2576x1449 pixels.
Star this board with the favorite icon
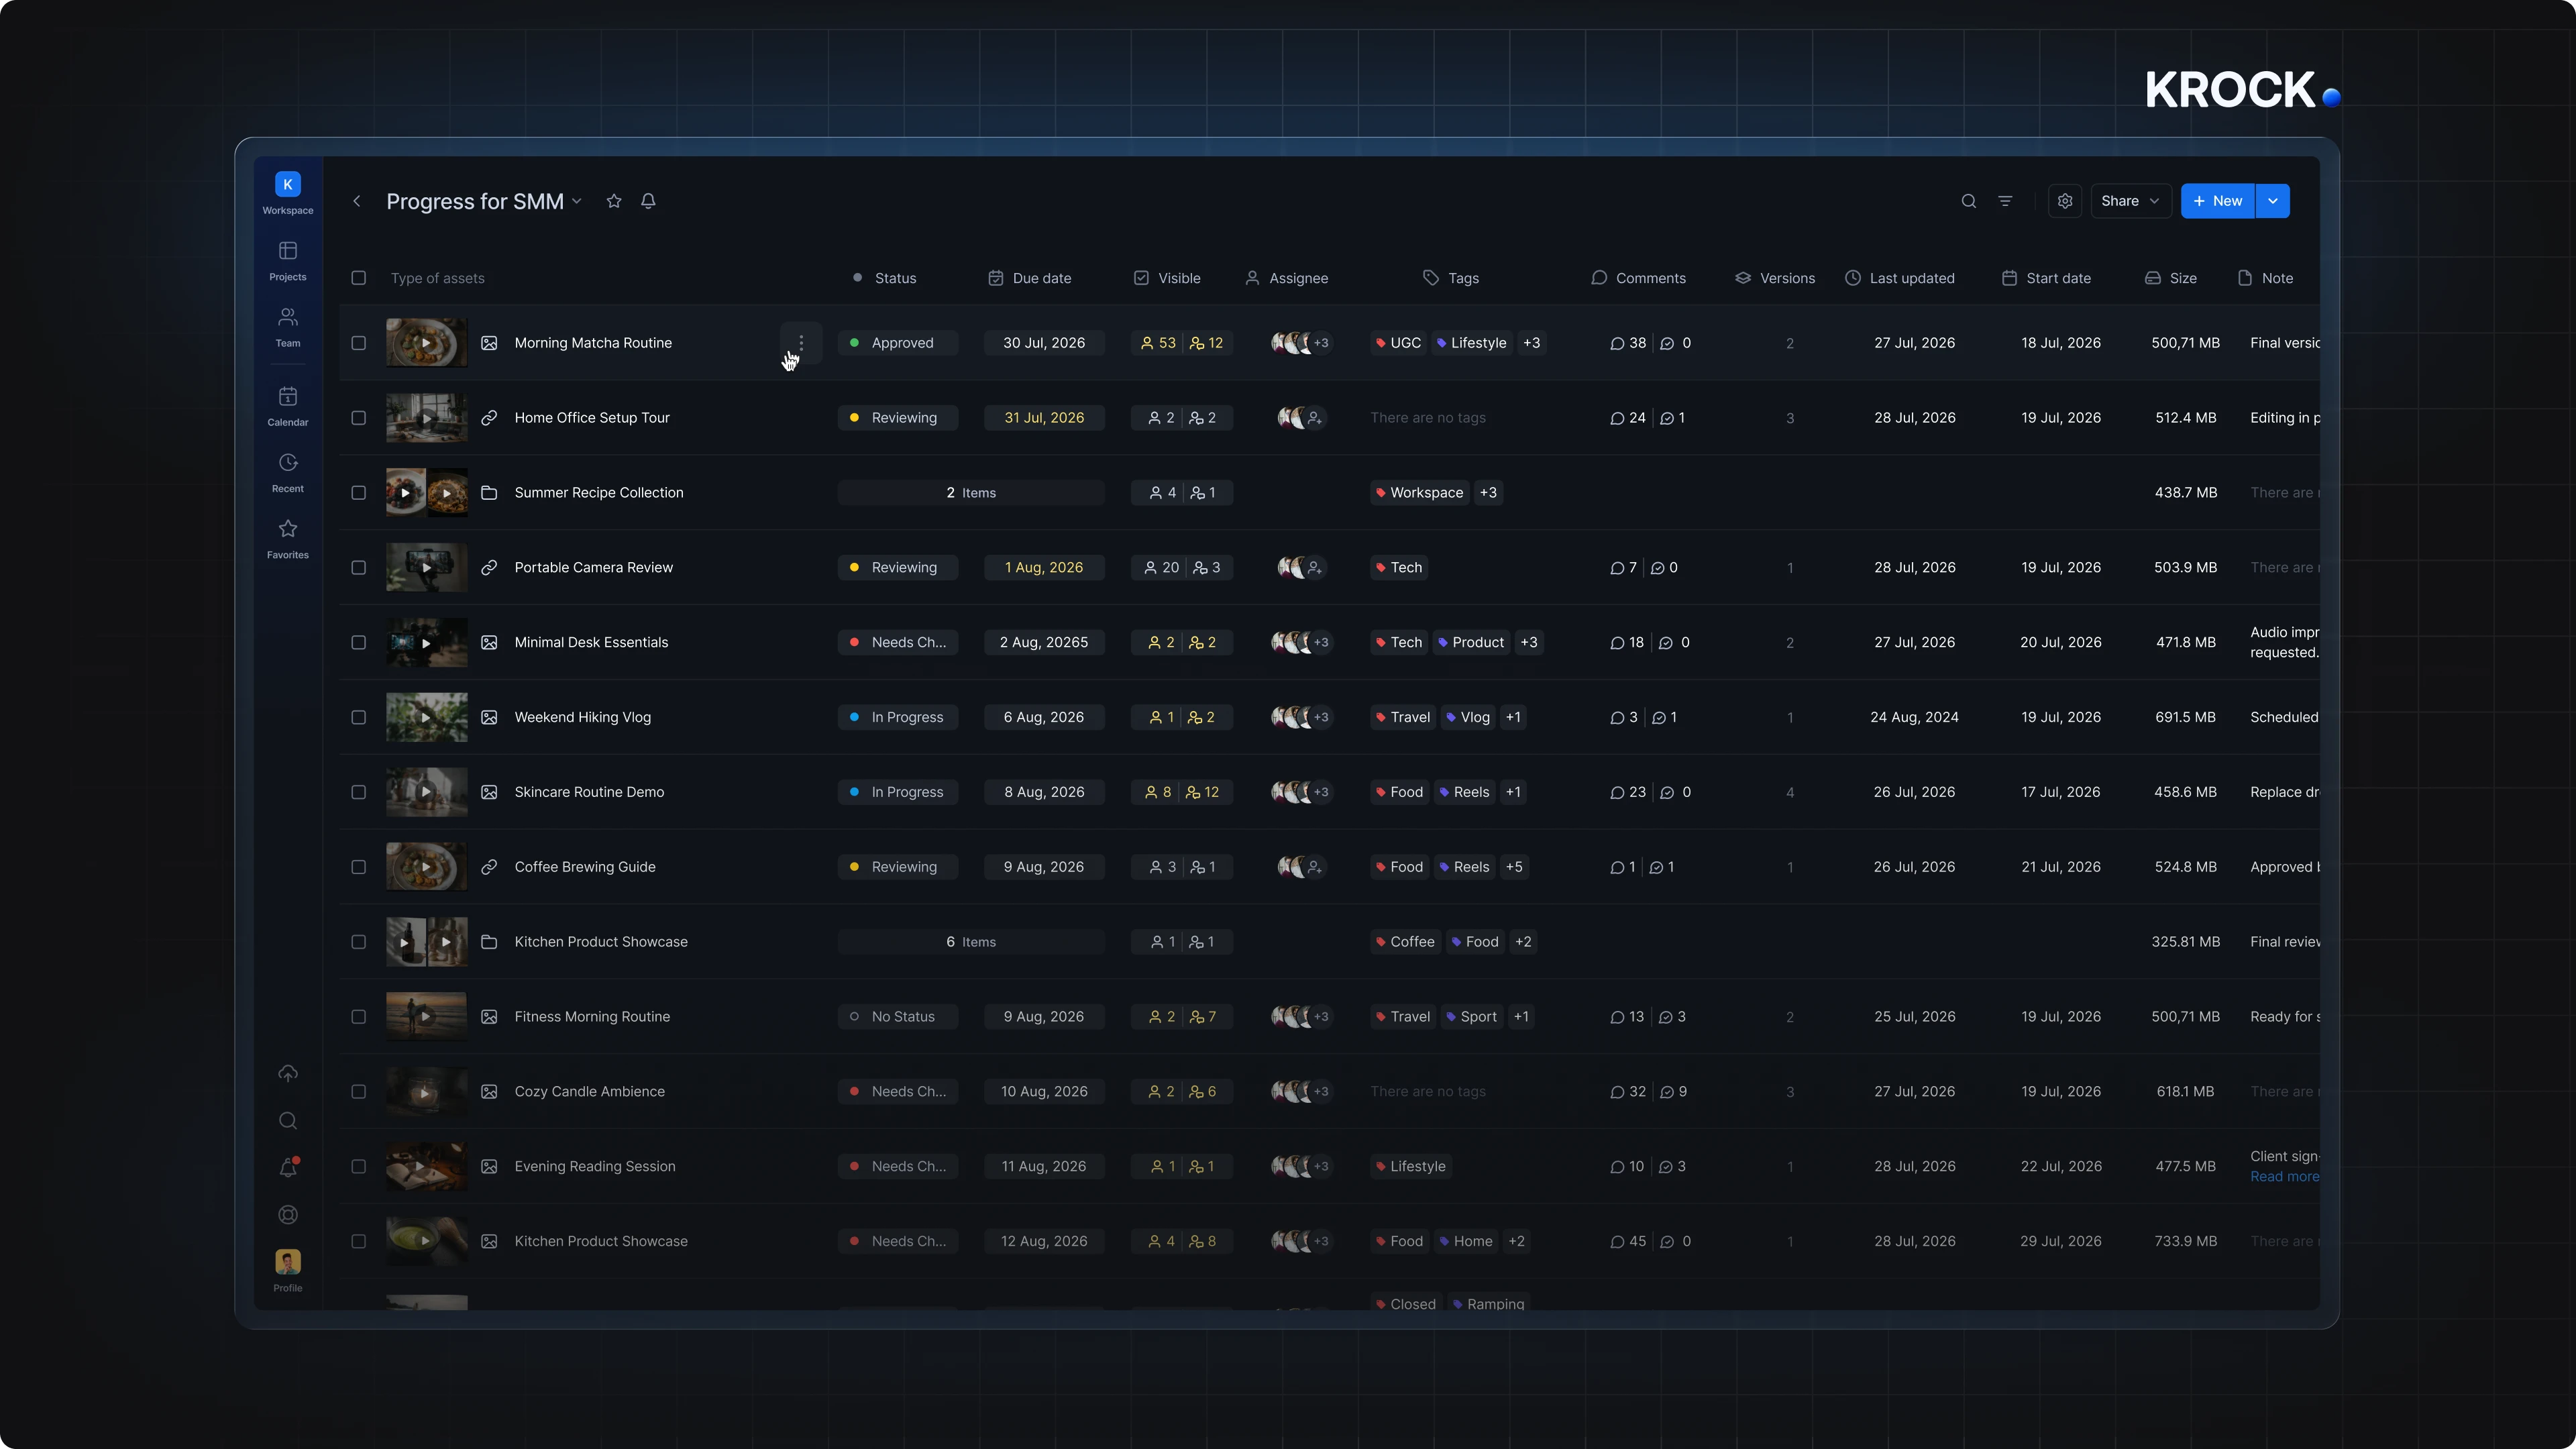(614, 201)
